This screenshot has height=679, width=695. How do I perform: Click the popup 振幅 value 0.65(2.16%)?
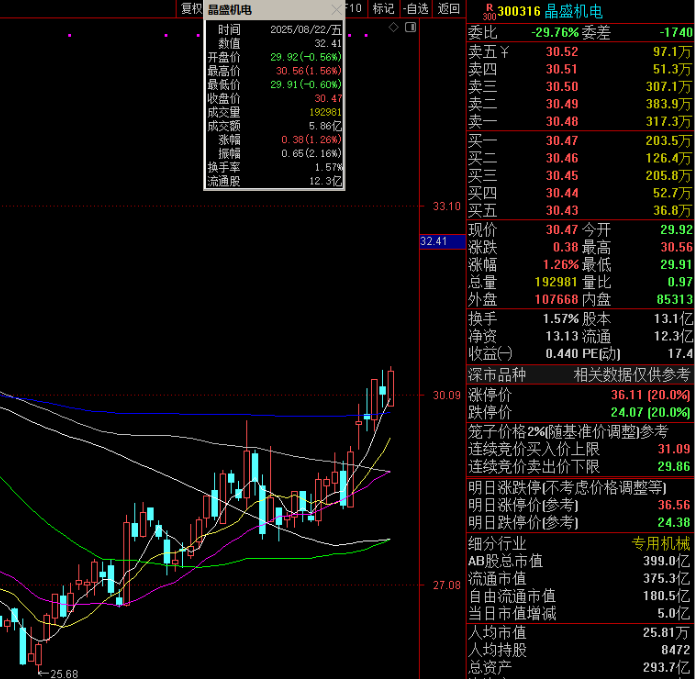312,154
